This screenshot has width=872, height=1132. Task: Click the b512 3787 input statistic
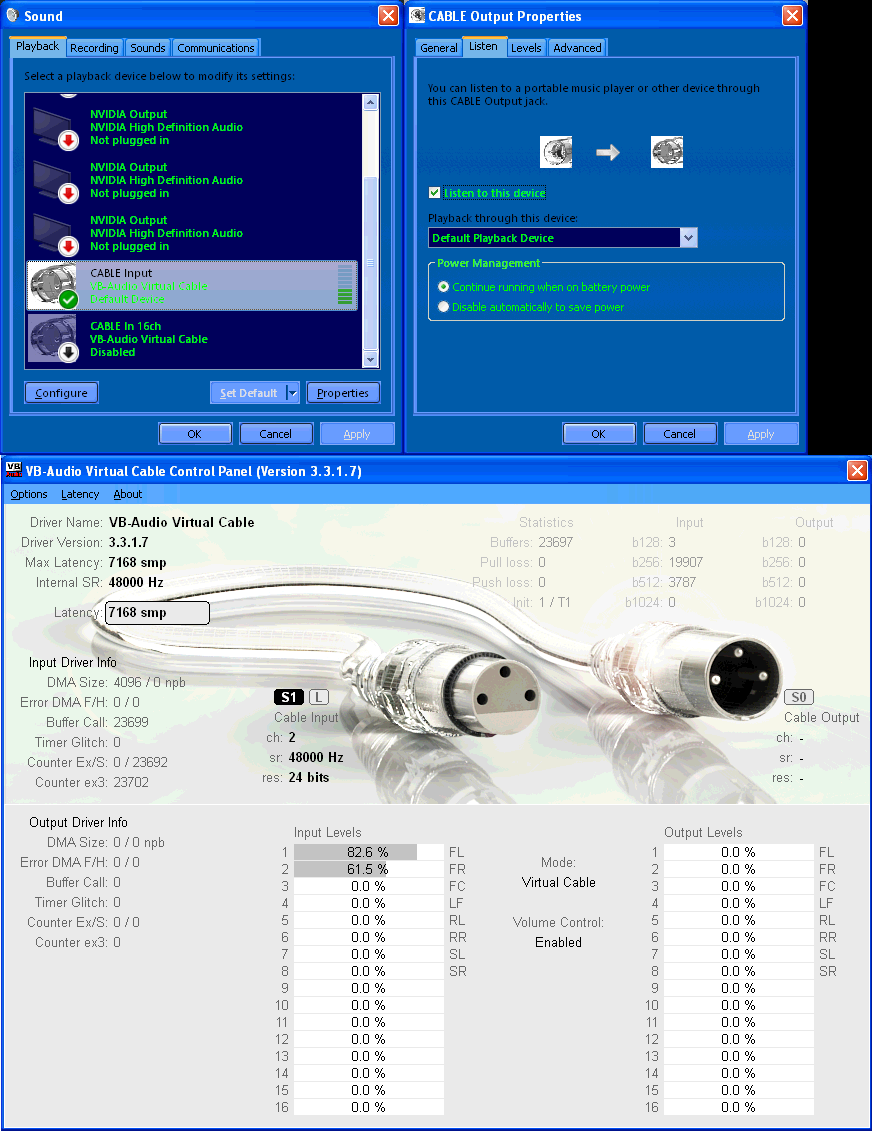click(682, 583)
